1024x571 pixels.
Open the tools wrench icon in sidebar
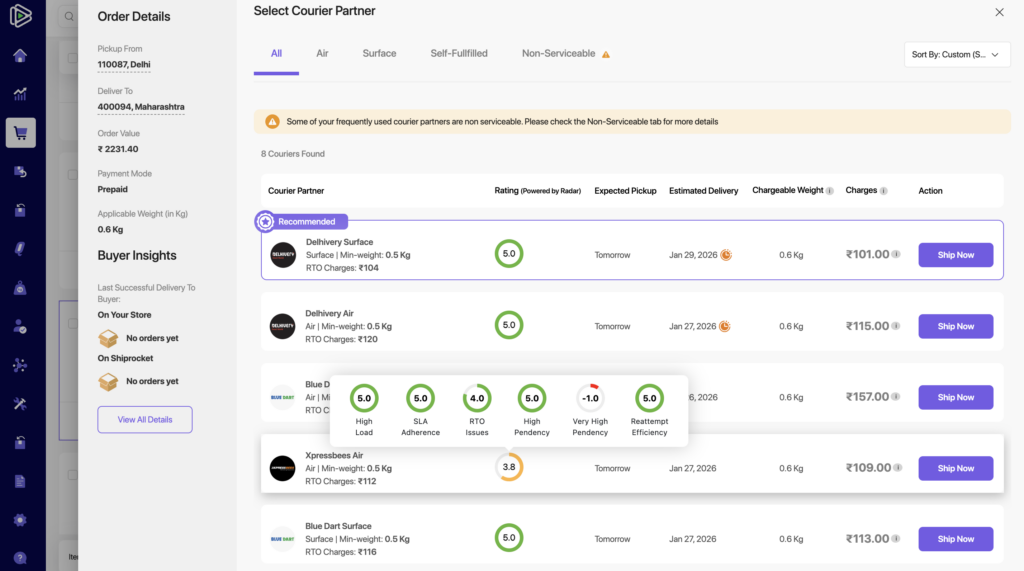pos(20,404)
